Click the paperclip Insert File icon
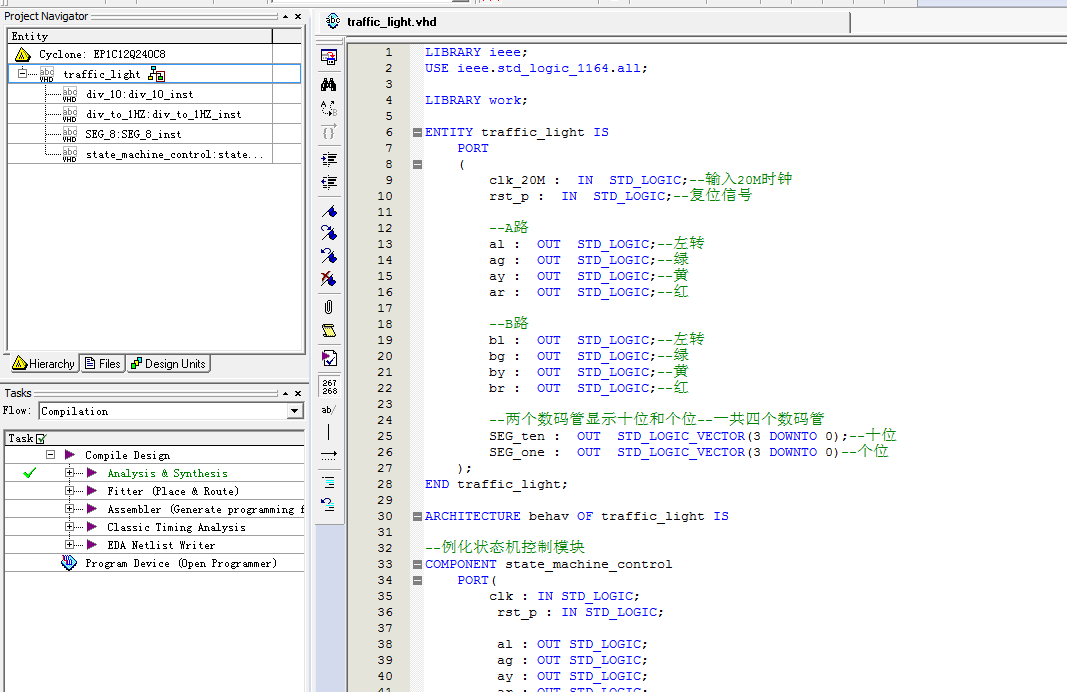 328,307
